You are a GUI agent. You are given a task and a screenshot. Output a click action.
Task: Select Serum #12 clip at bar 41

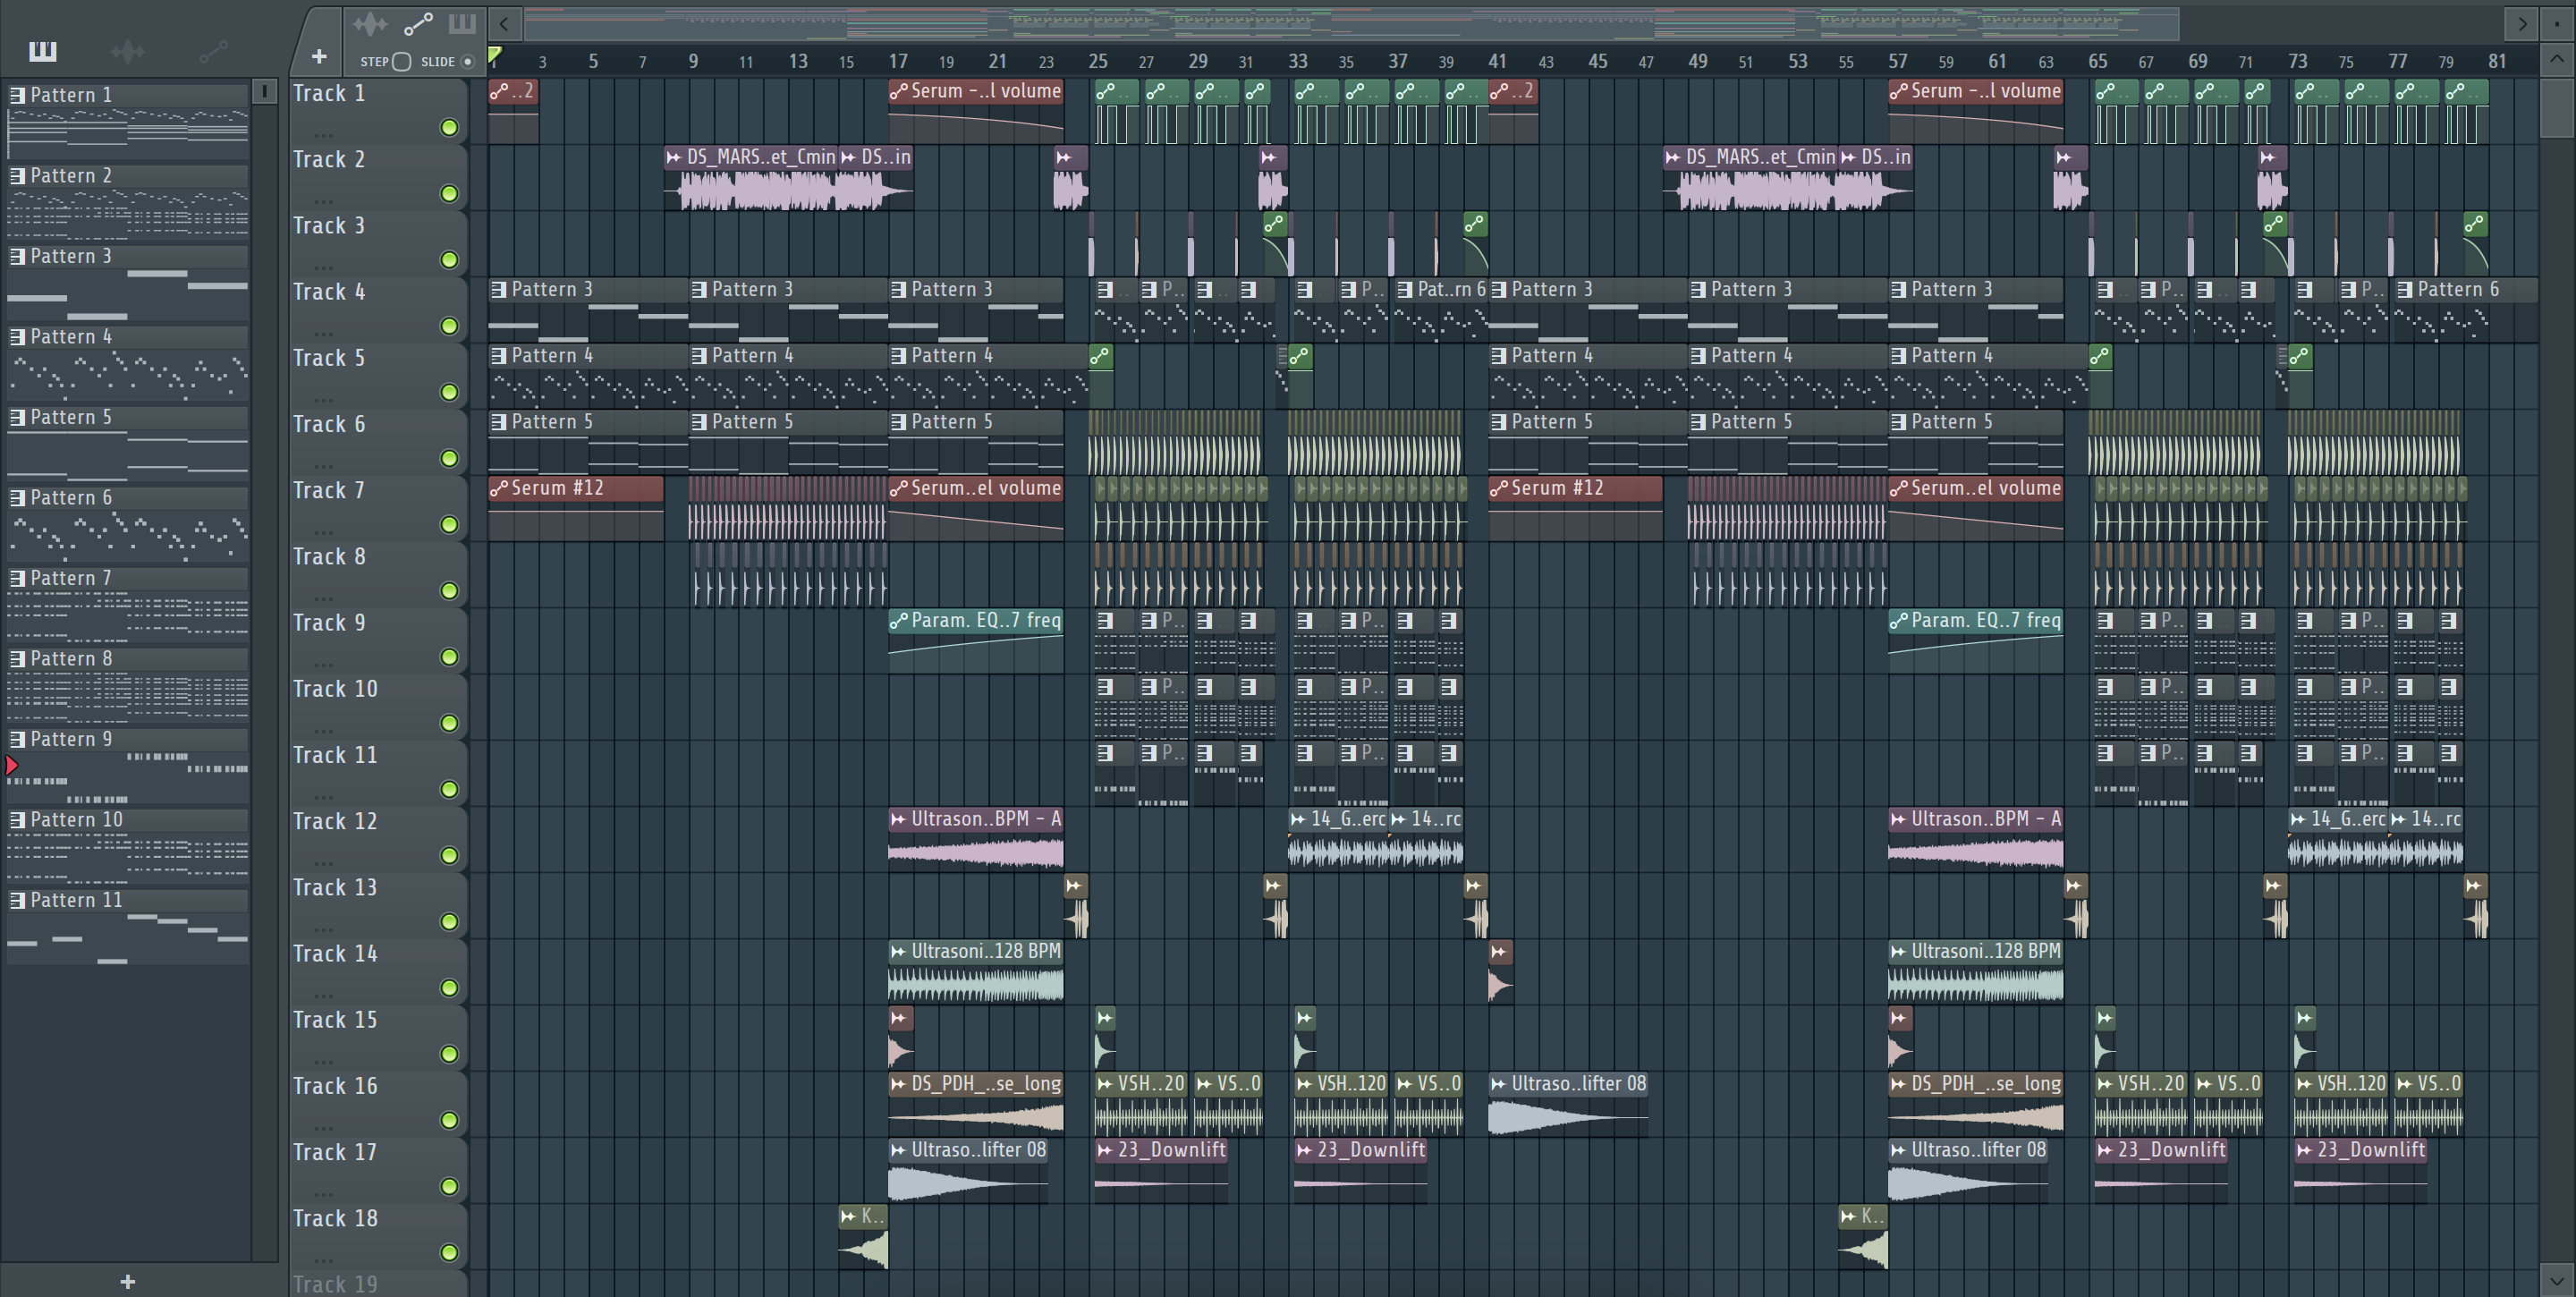click(x=1576, y=510)
